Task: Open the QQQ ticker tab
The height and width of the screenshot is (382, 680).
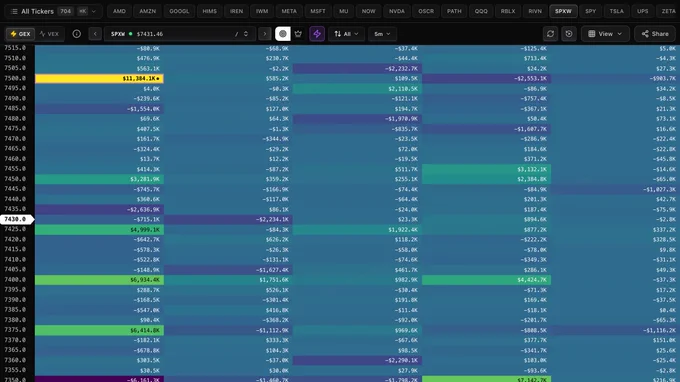Action: 481,11
